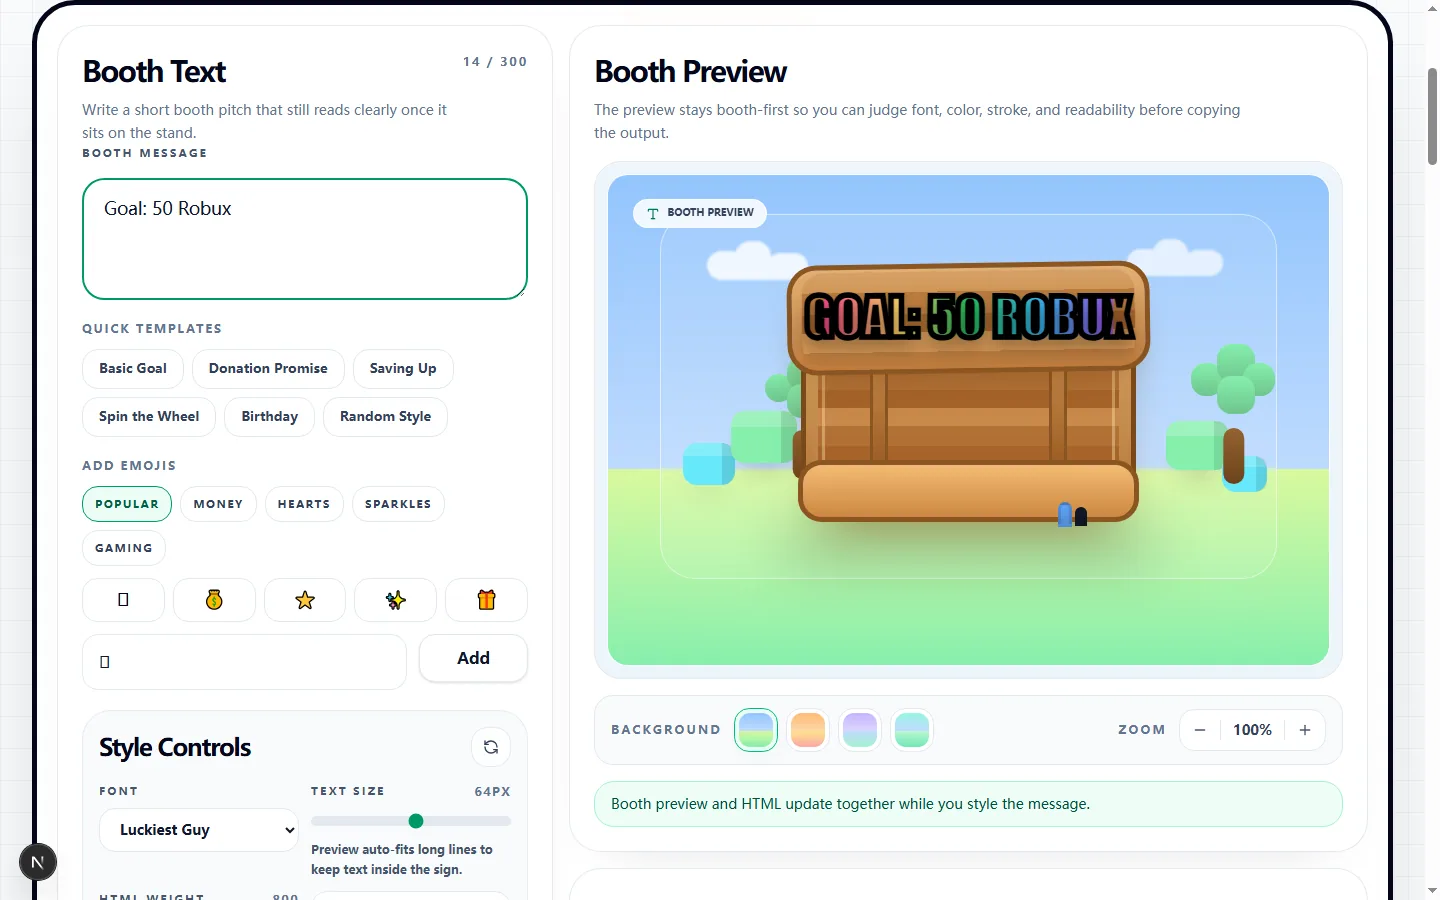Insert the star emoji
Image resolution: width=1440 pixels, height=900 pixels.
pyautogui.click(x=305, y=600)
